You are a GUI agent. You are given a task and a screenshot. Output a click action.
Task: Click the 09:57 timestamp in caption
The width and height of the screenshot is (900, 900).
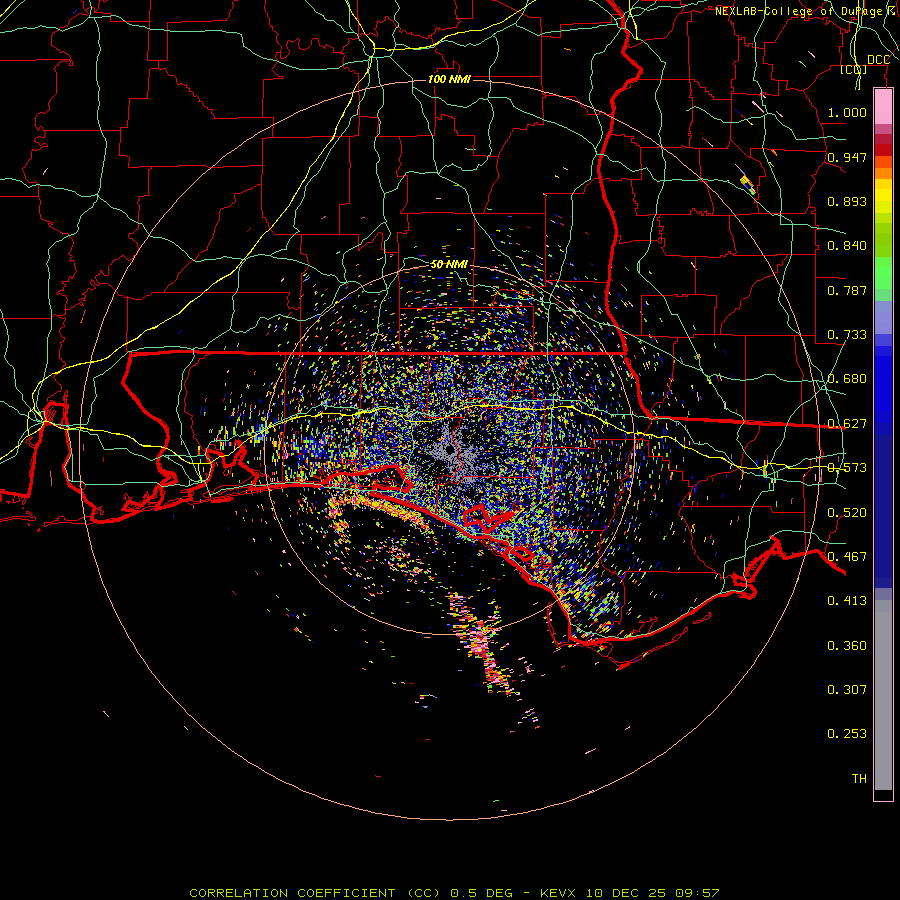point(696,893)
